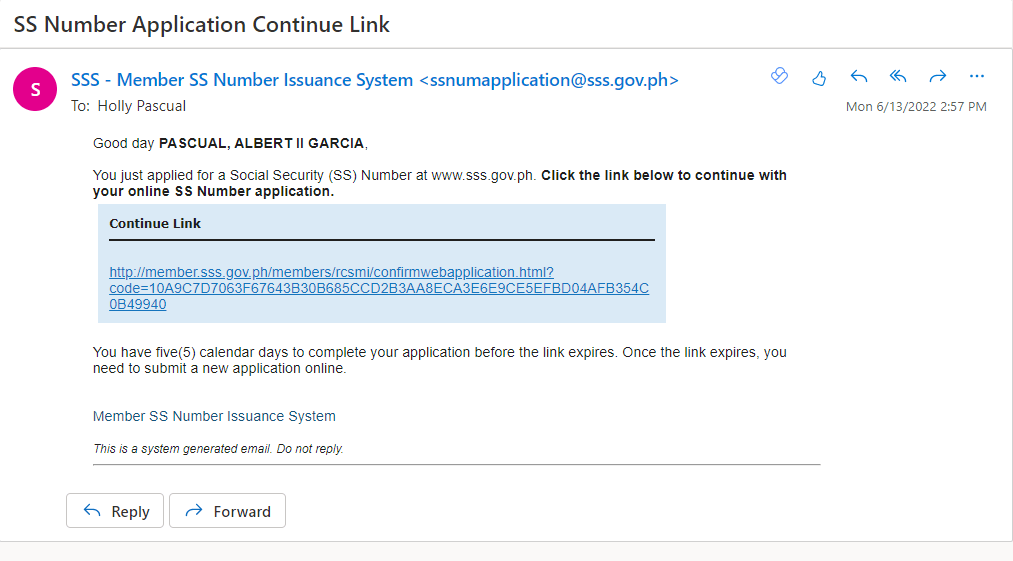Click the Member SS Number Issuance System signature
This screenshot has width=1013, height=561.
coord(214,416)
